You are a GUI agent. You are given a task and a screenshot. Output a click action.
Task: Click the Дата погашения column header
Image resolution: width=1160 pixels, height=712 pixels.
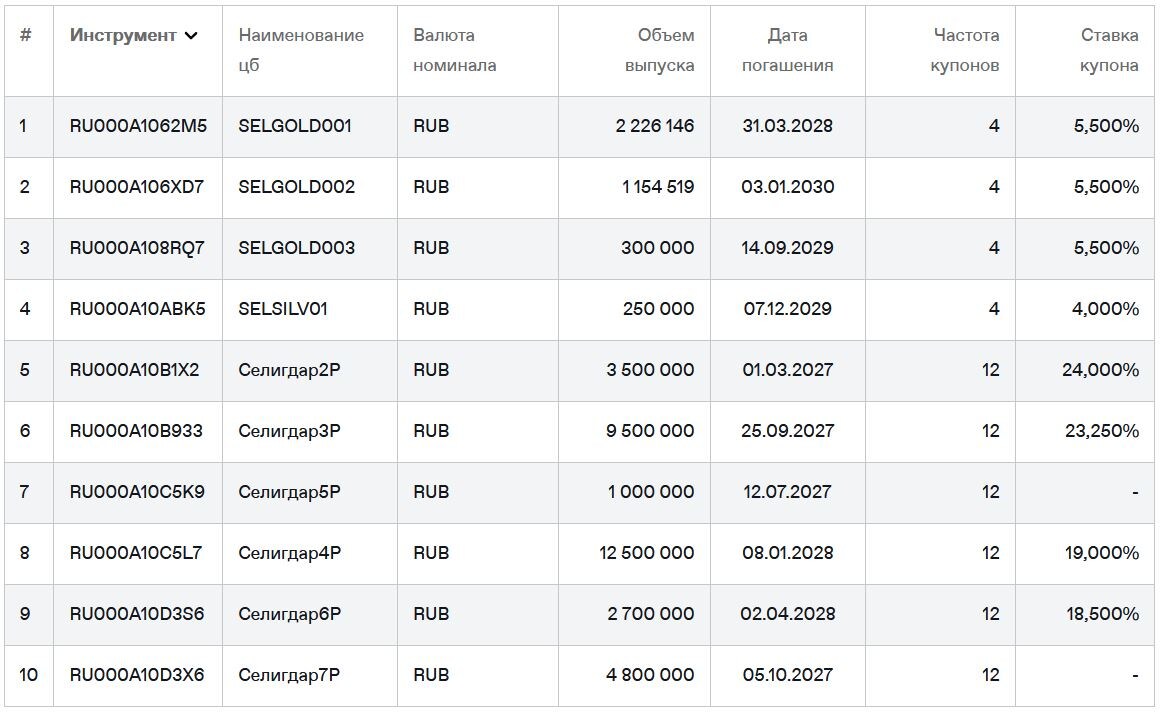pos(787,50)
